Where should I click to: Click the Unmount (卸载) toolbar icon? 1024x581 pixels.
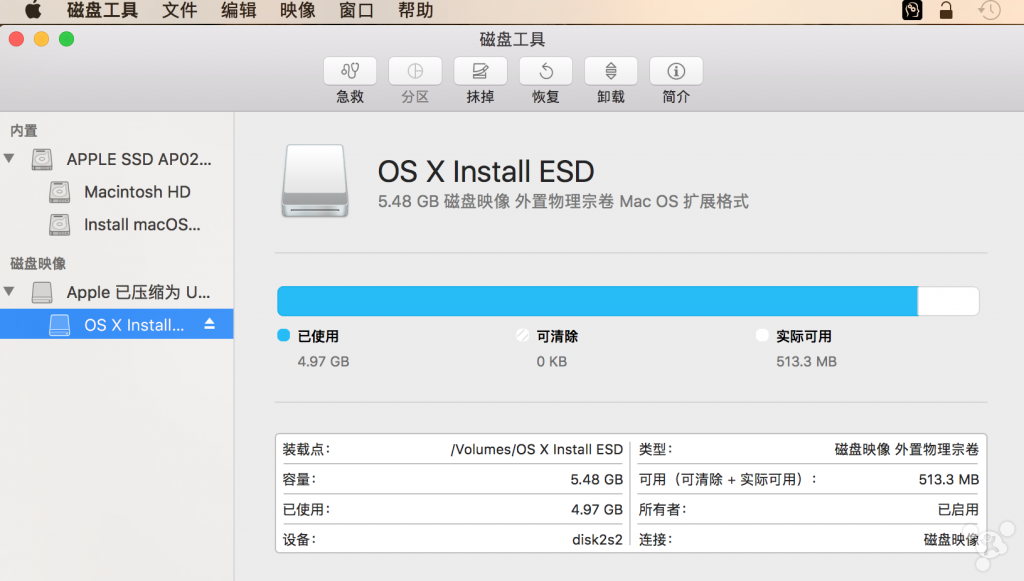click(x=611, y=71)
